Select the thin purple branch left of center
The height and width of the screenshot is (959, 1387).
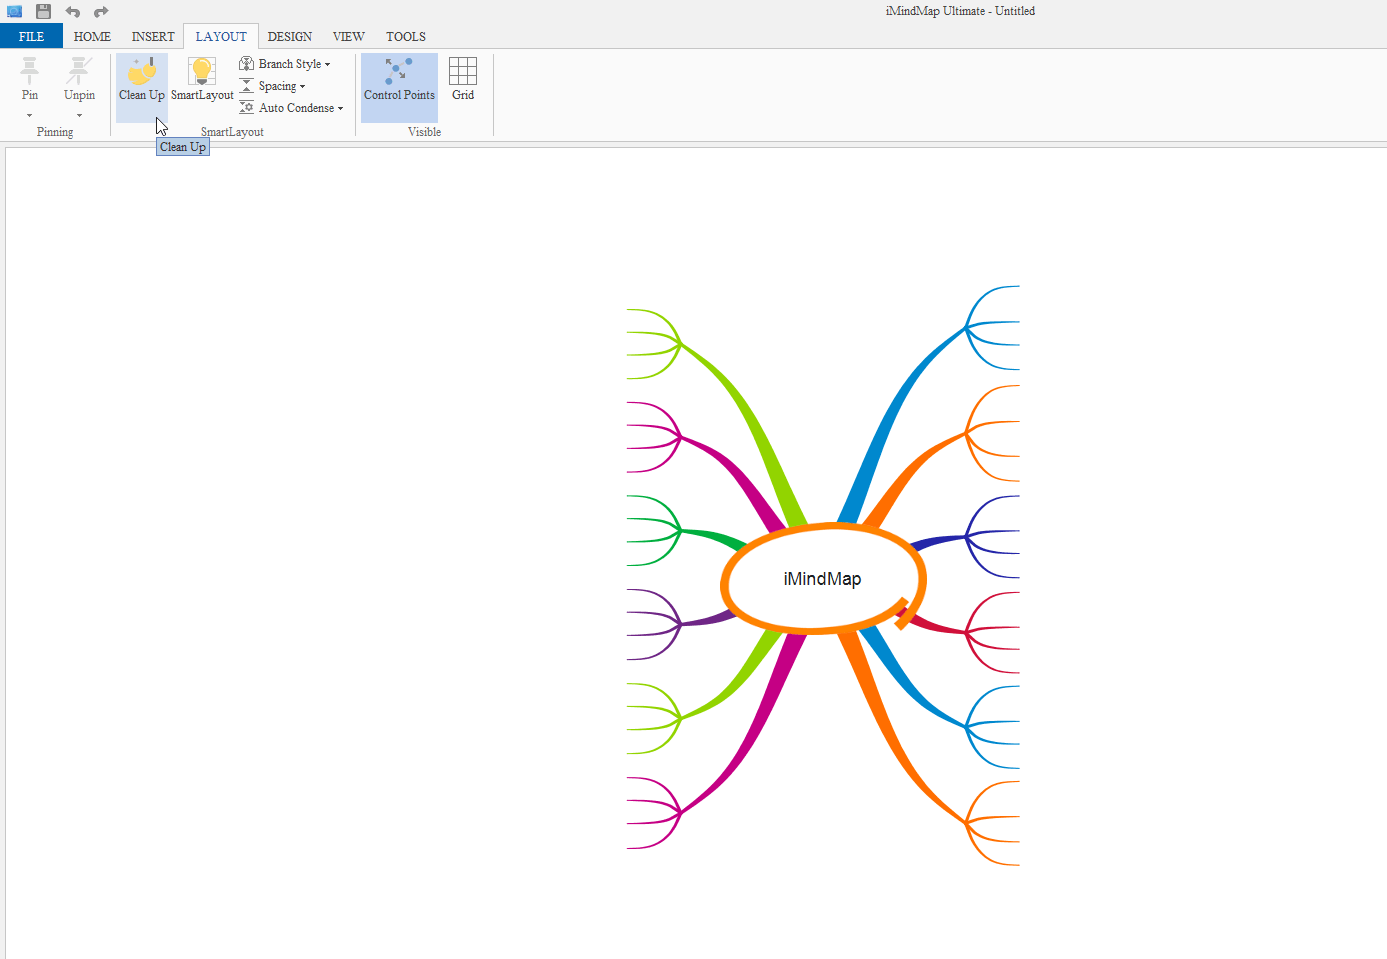pyautogui.click(x=708, y=619)
